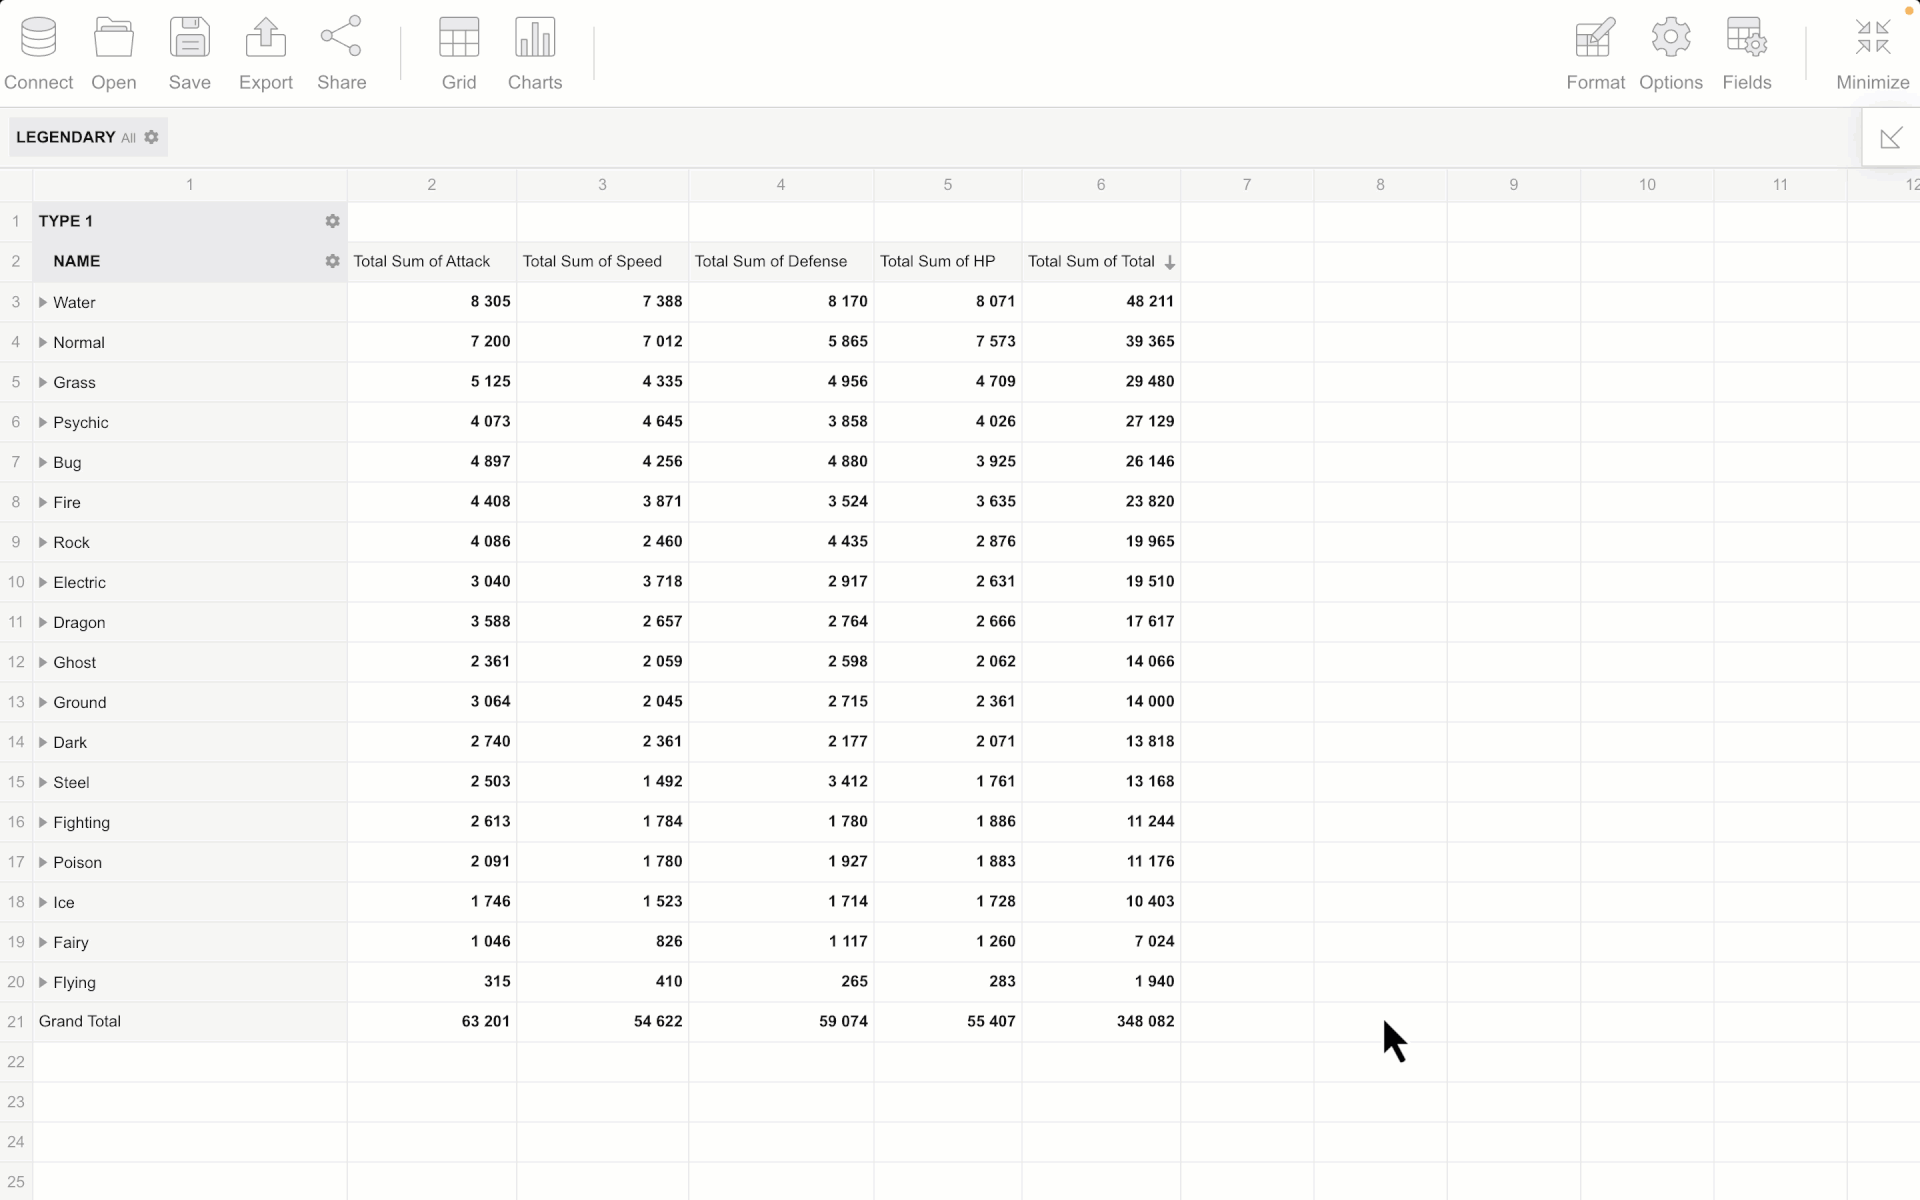Expand the Fire row
Viewport: 1920px width, 1200px height.
[x=43, y=502]
